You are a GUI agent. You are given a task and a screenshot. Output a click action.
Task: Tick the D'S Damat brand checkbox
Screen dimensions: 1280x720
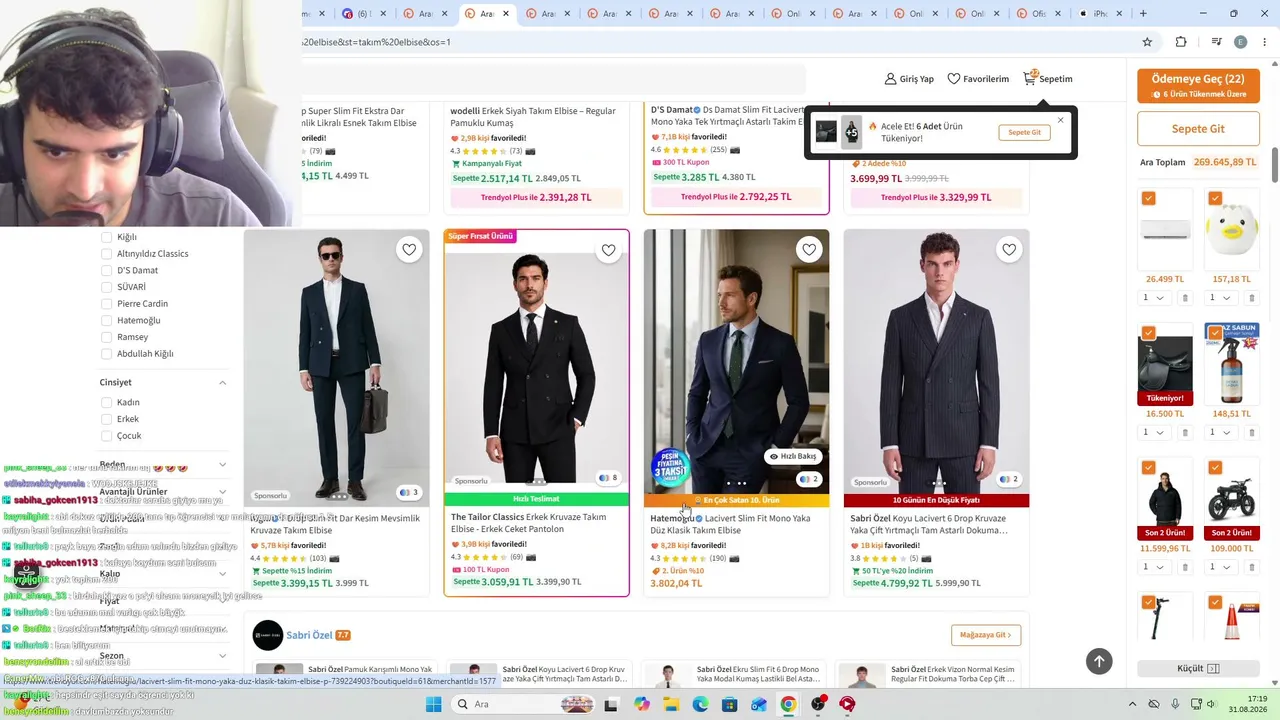coord(106,270)
